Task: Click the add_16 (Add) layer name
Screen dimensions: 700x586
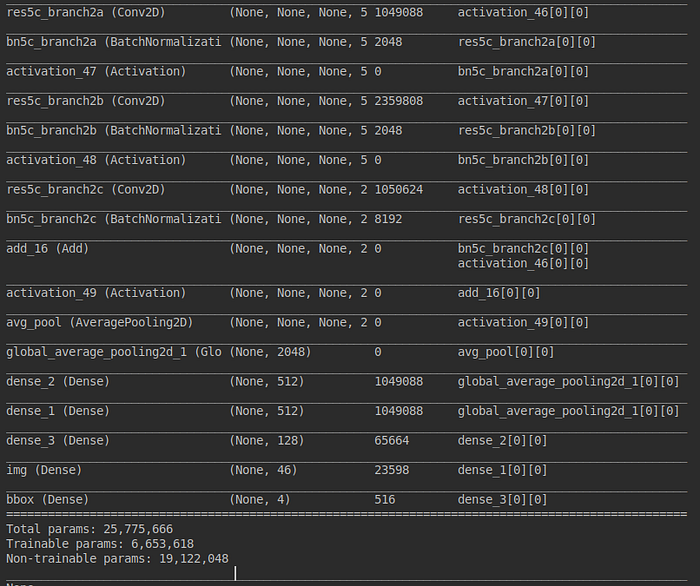Action: click(x=47, y=249)
